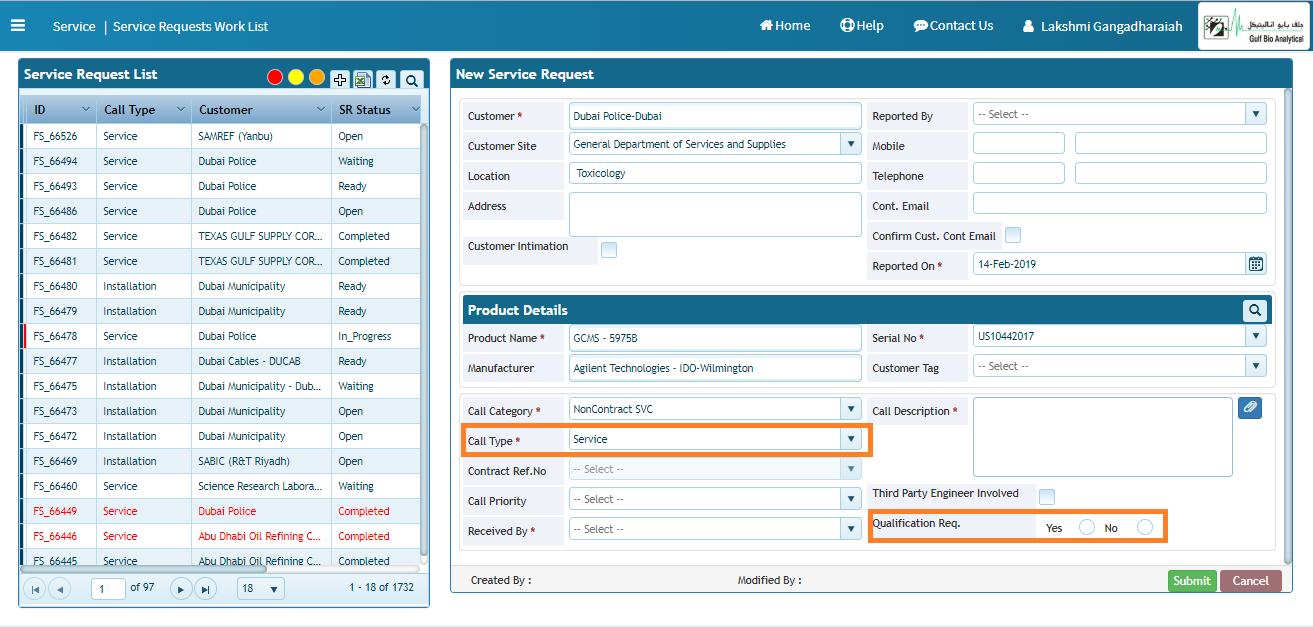Select the red row FS_66449 Dubai Police
This screenshot has width=1313, height=627.
click(x=221, y=511)
